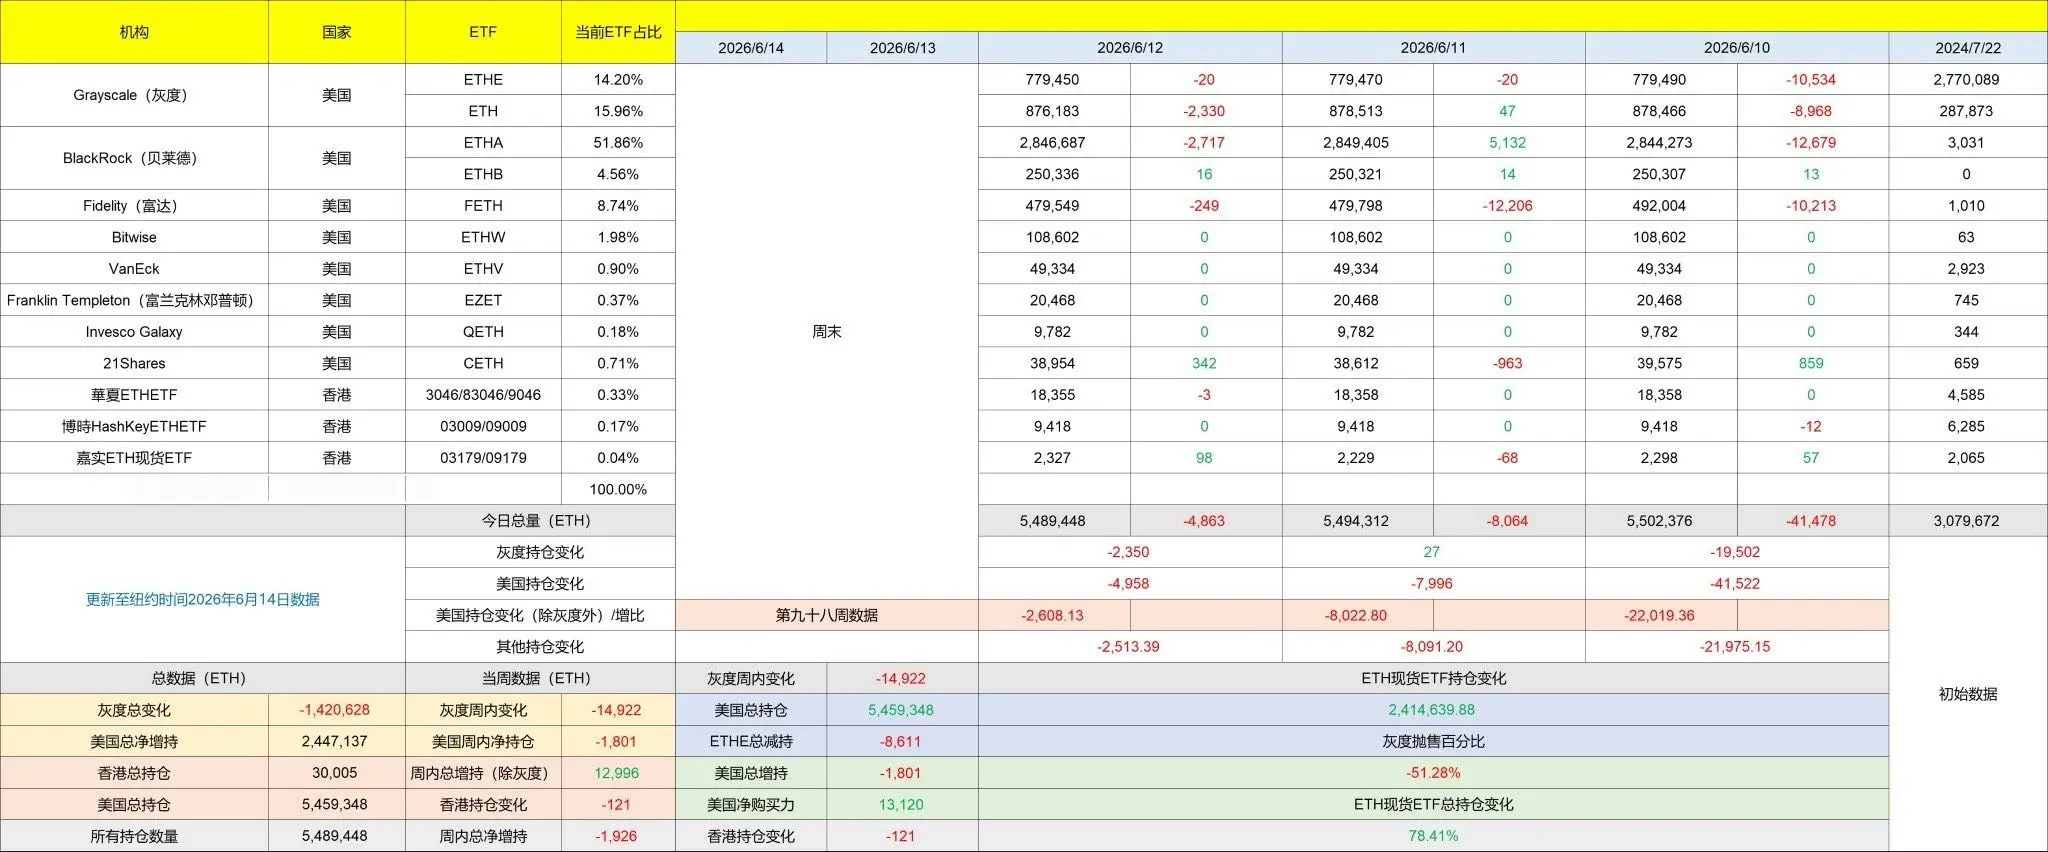Select the 14.20% share cell
Image resolution: width=2048 pixels, height=852 pixels.
click(618, 80)
